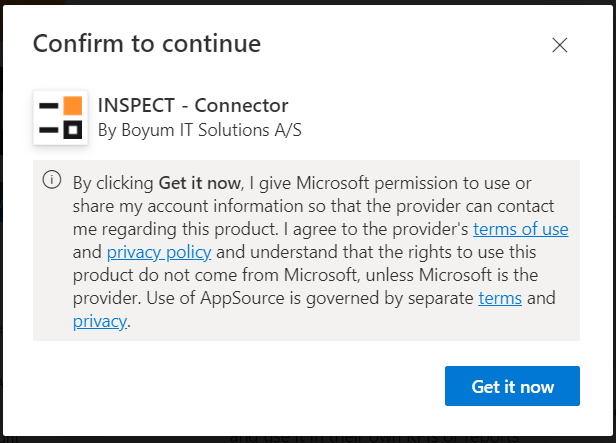616x443 pixels.
Task: Click the info circle icon in notice
Action: pyautogui.click(x=52, y=180)
